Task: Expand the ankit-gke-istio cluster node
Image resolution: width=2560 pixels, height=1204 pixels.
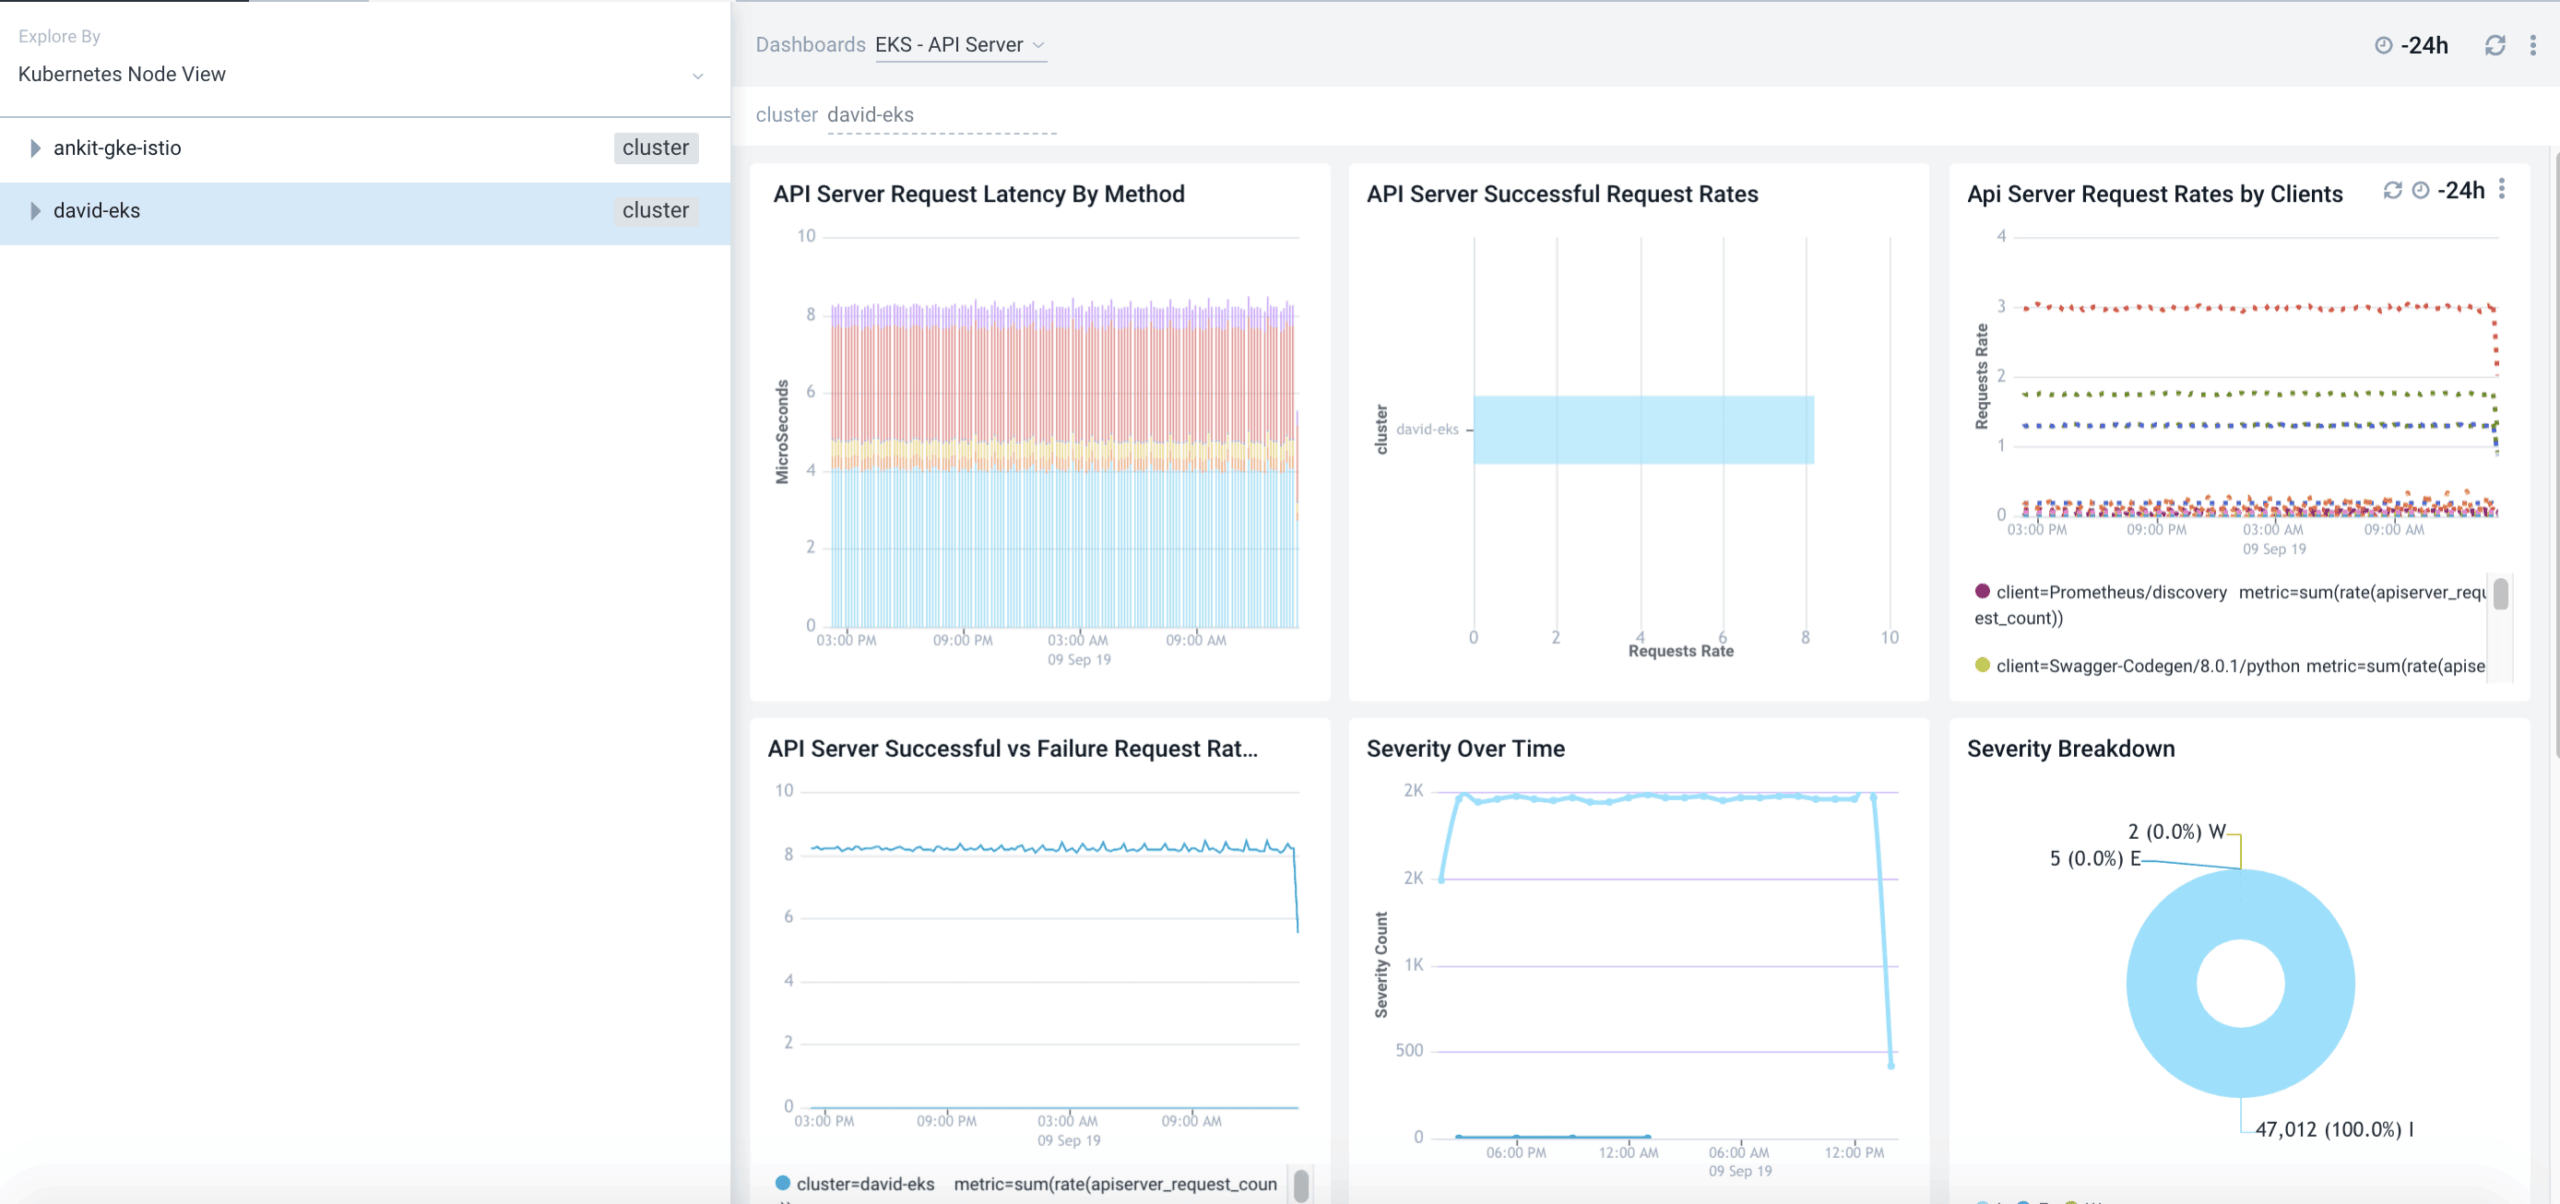Action: (37, 148)
